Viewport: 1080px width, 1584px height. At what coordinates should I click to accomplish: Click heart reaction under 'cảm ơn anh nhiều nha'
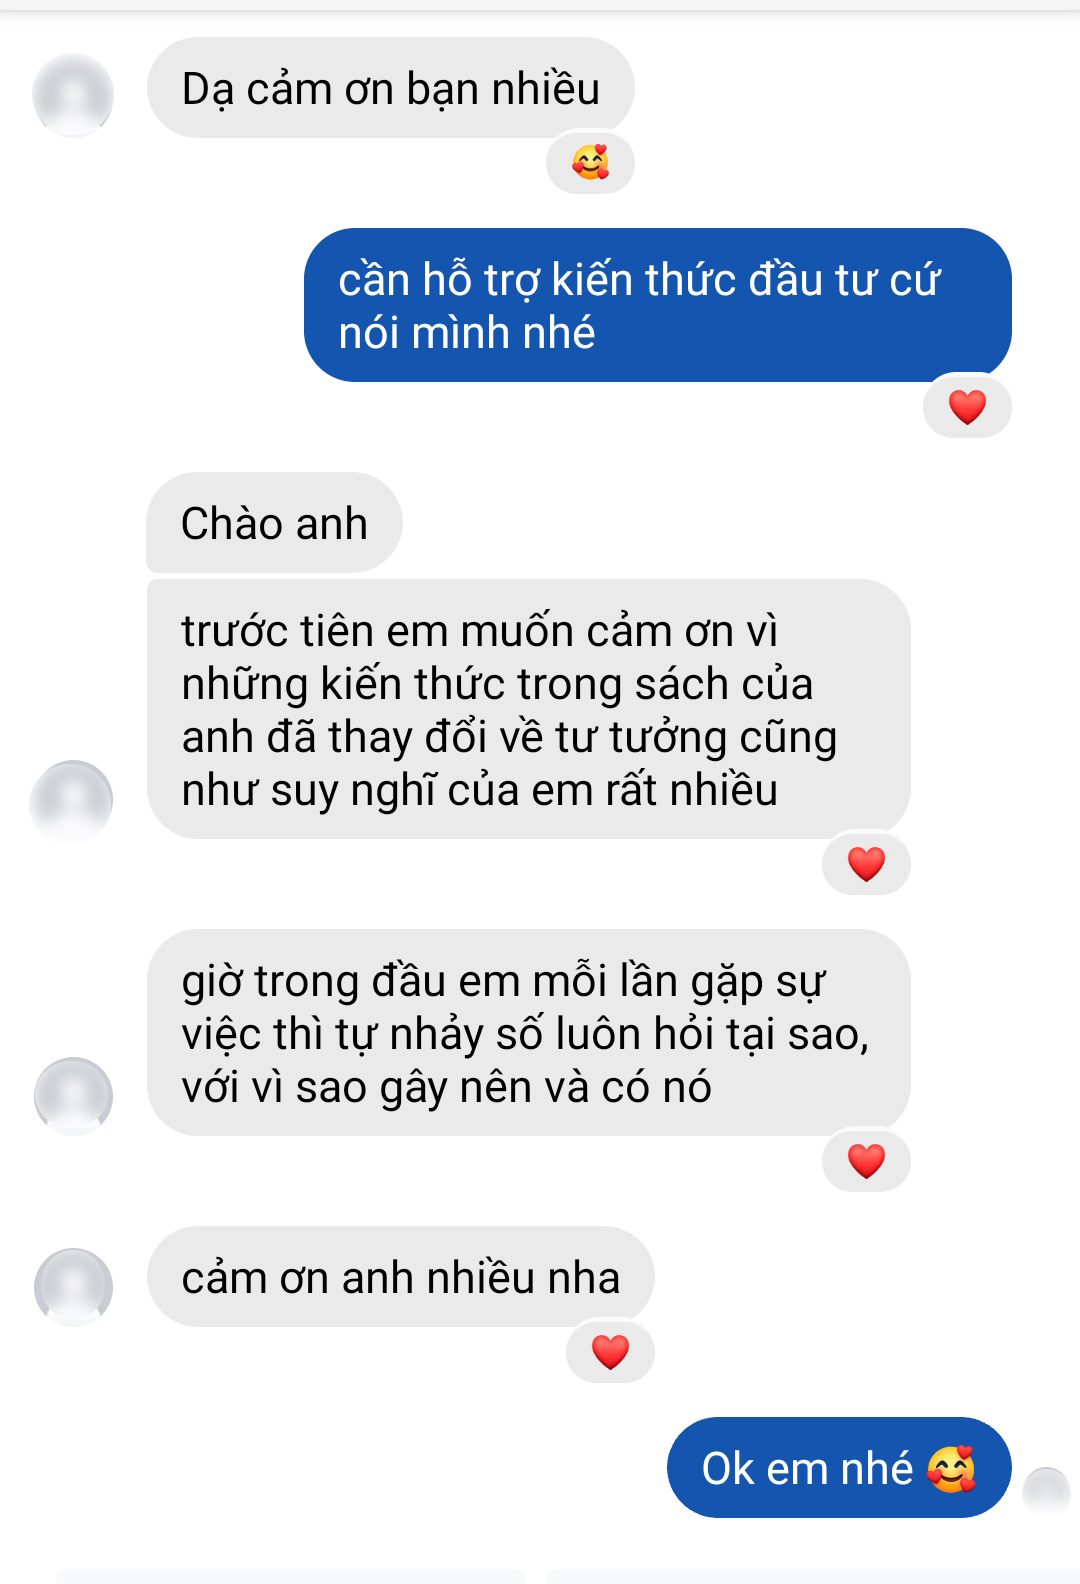pos(610,1352)
